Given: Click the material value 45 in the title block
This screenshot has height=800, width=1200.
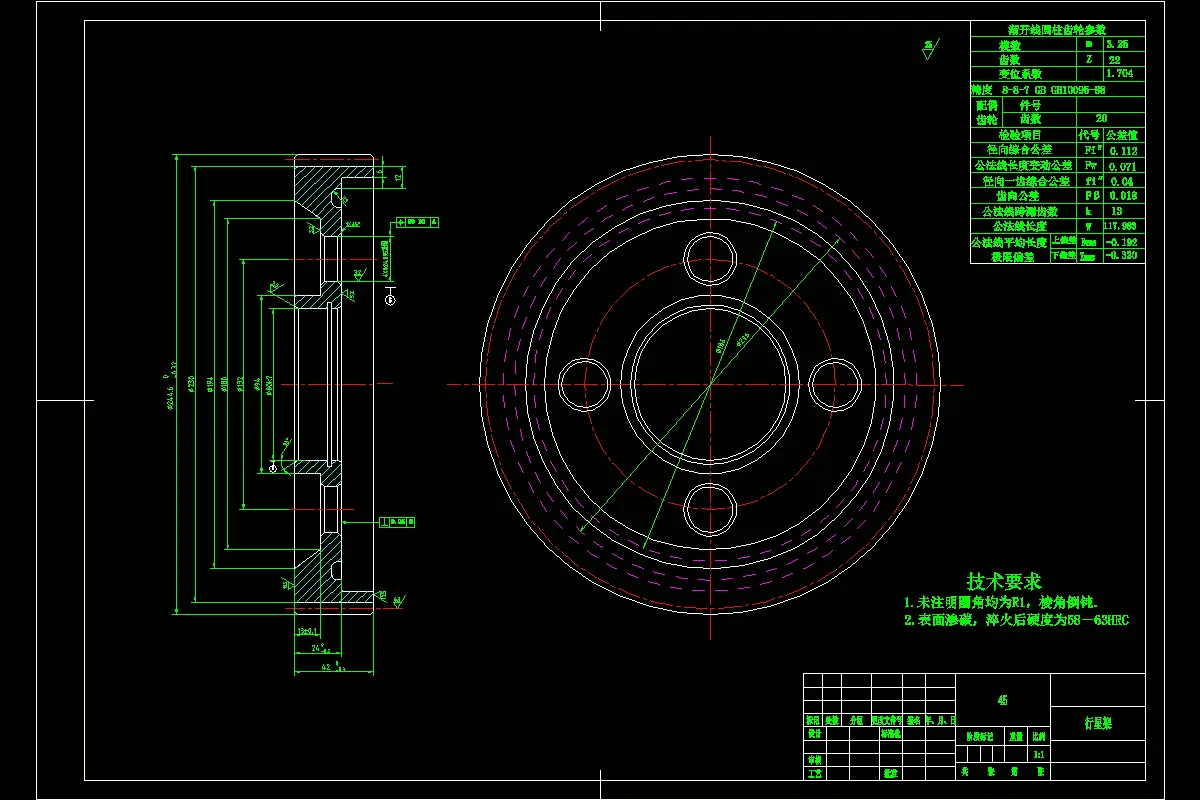Looking at the screenshot, I should click(1002, 700).
